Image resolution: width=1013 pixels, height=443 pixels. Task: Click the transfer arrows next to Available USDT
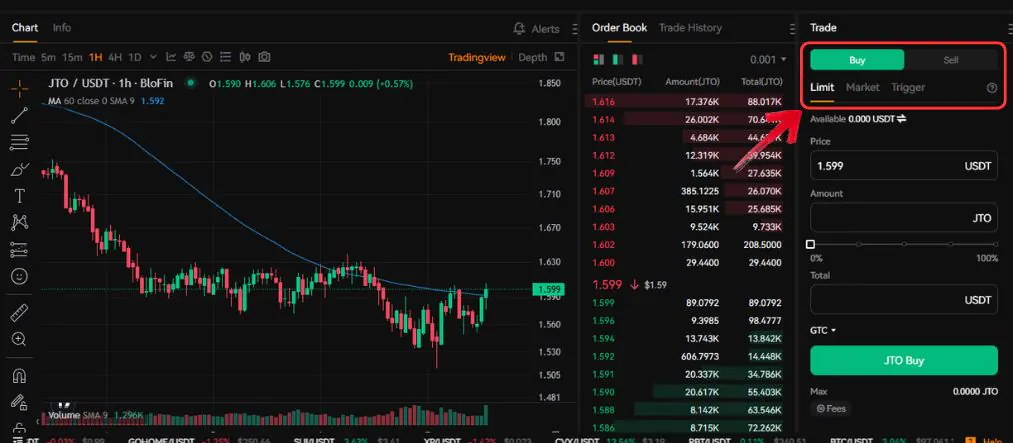[901, 119]
